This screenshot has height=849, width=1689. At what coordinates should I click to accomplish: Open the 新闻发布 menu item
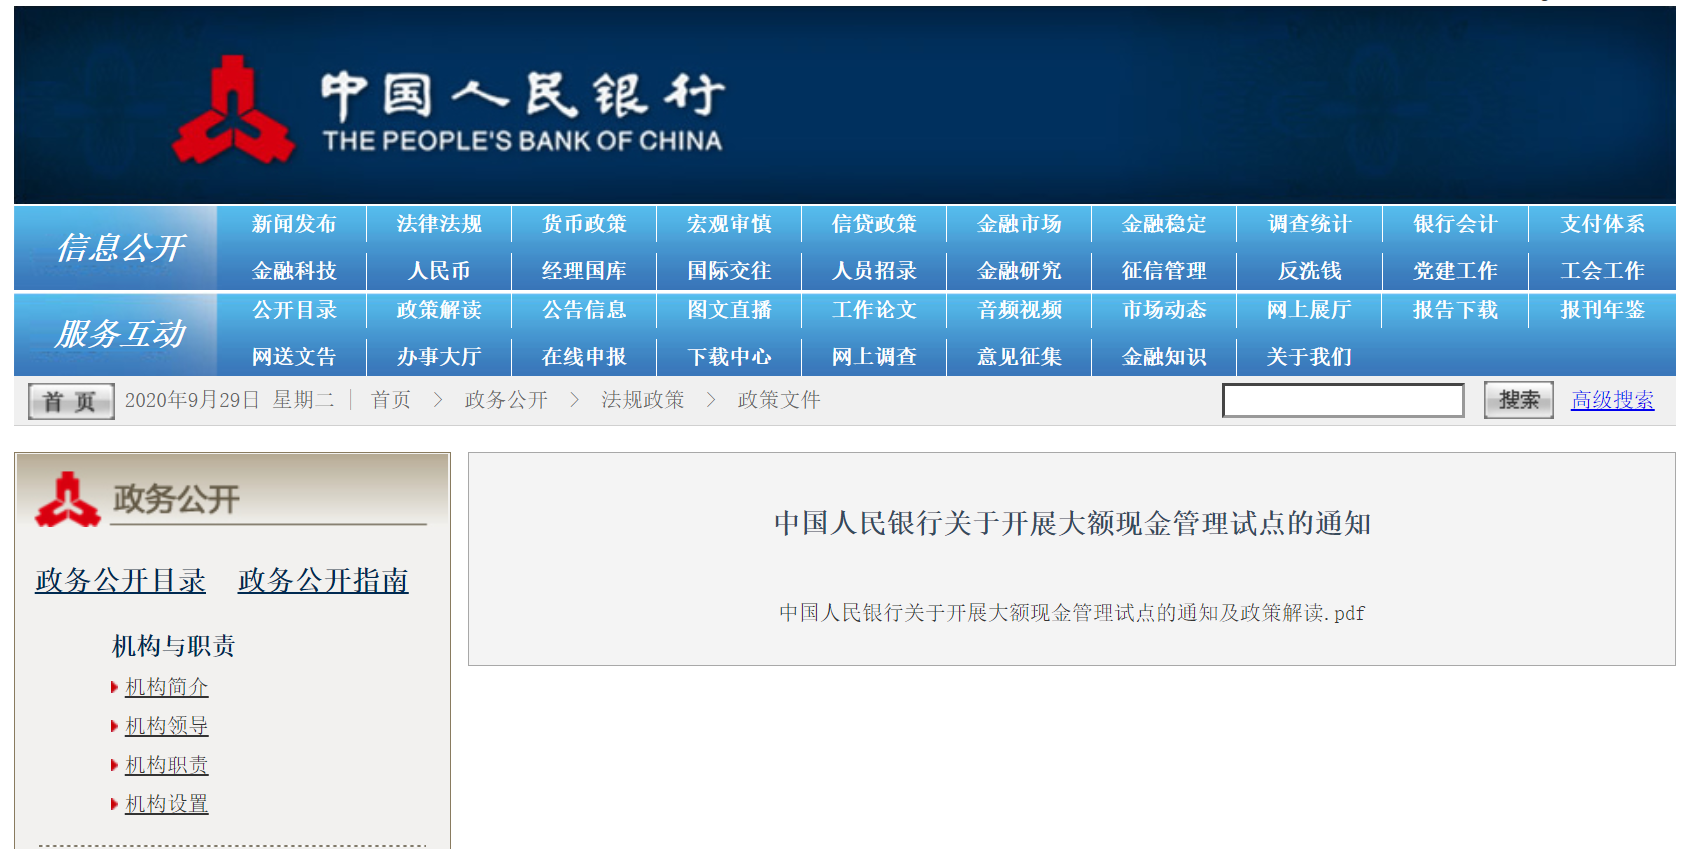(294, 224)
